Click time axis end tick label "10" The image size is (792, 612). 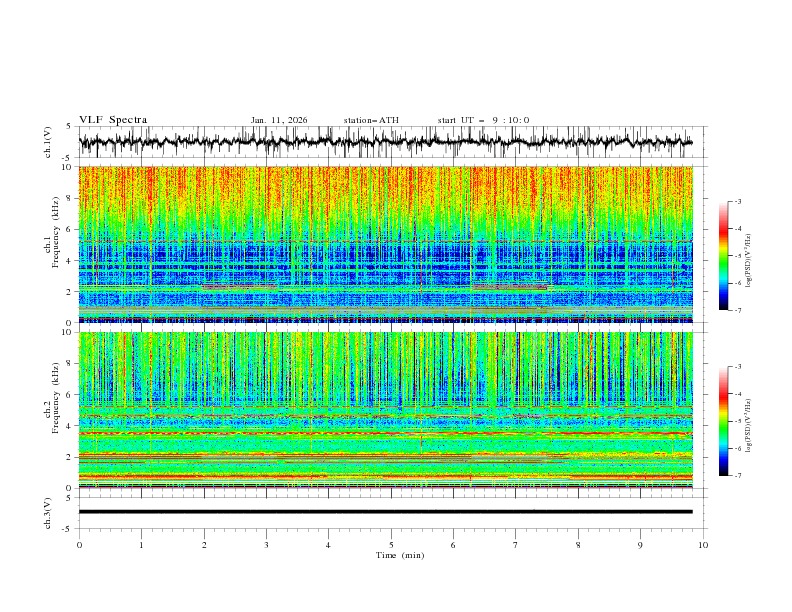[703, 545]
